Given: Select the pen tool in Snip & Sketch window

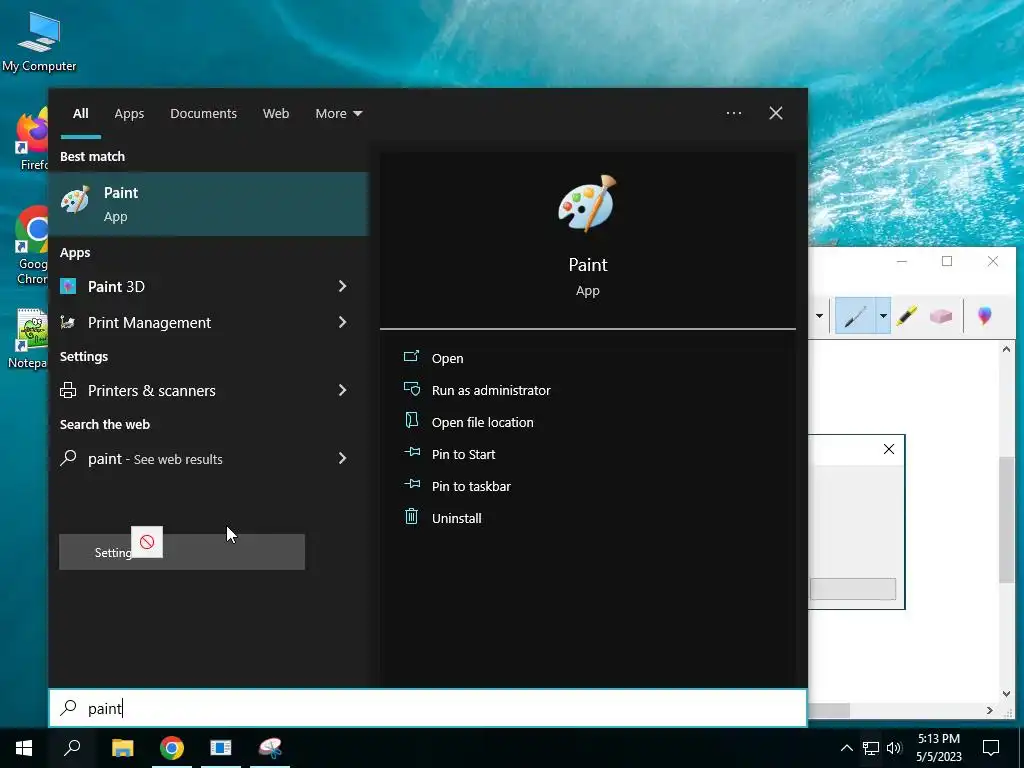Looking at the screenshot, I should [855, 317].
